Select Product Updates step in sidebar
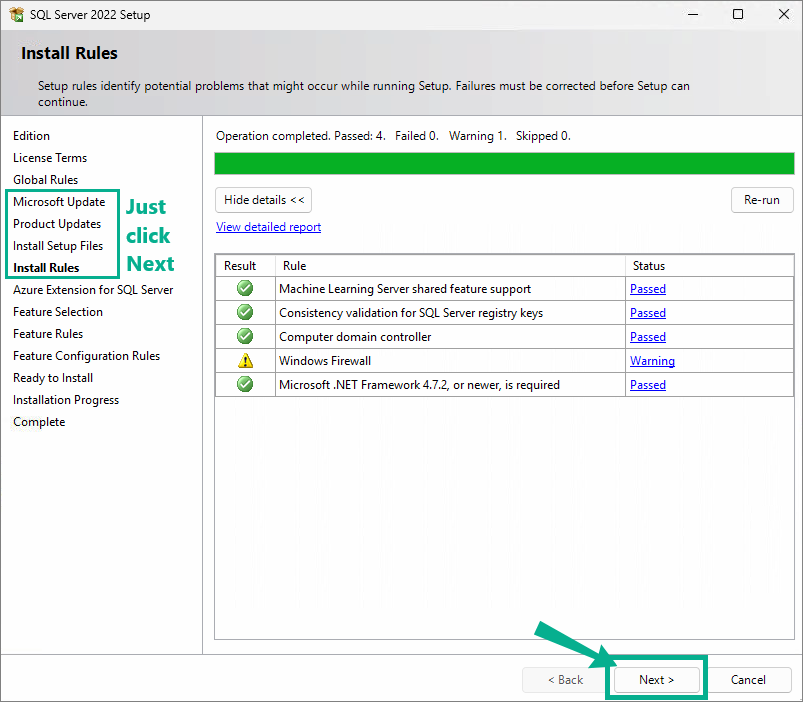This screenshot has height=702, width=803. tap(57, 224)
